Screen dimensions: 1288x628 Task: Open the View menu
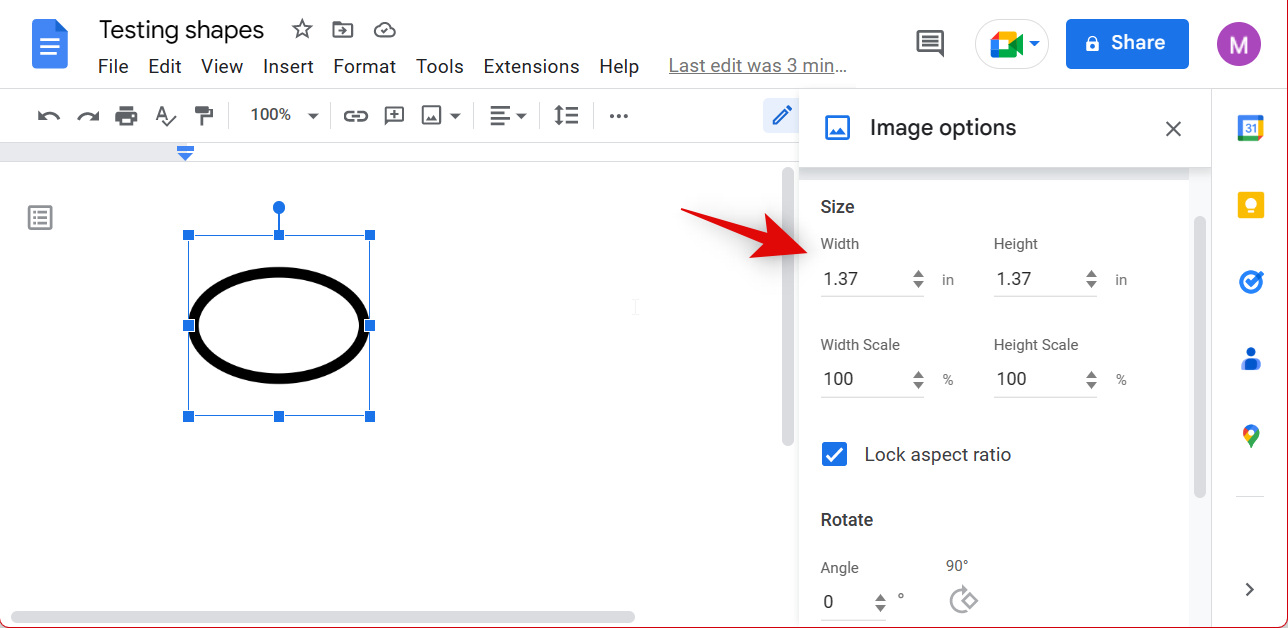point(222,67)
